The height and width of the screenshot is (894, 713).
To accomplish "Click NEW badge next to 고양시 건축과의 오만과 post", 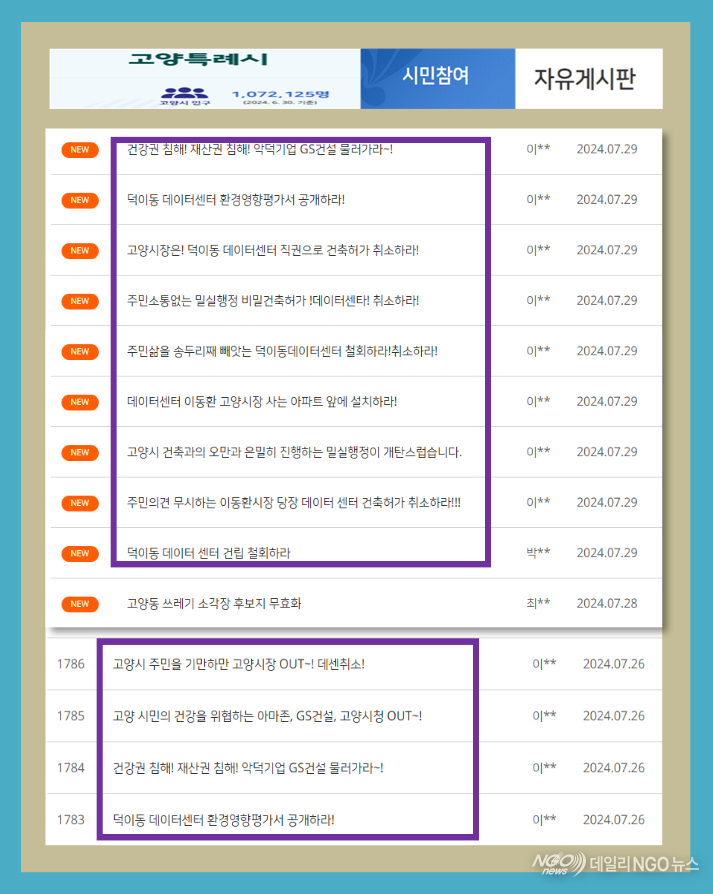I will pyautogui.click(x=79, y=453).
